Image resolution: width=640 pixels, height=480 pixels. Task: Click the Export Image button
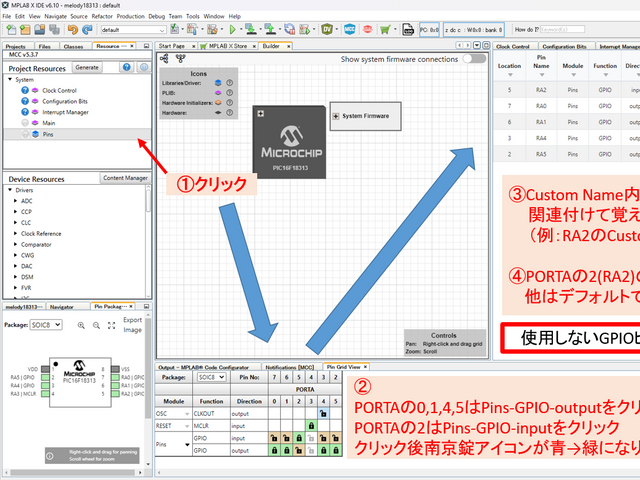pos(133,325)
